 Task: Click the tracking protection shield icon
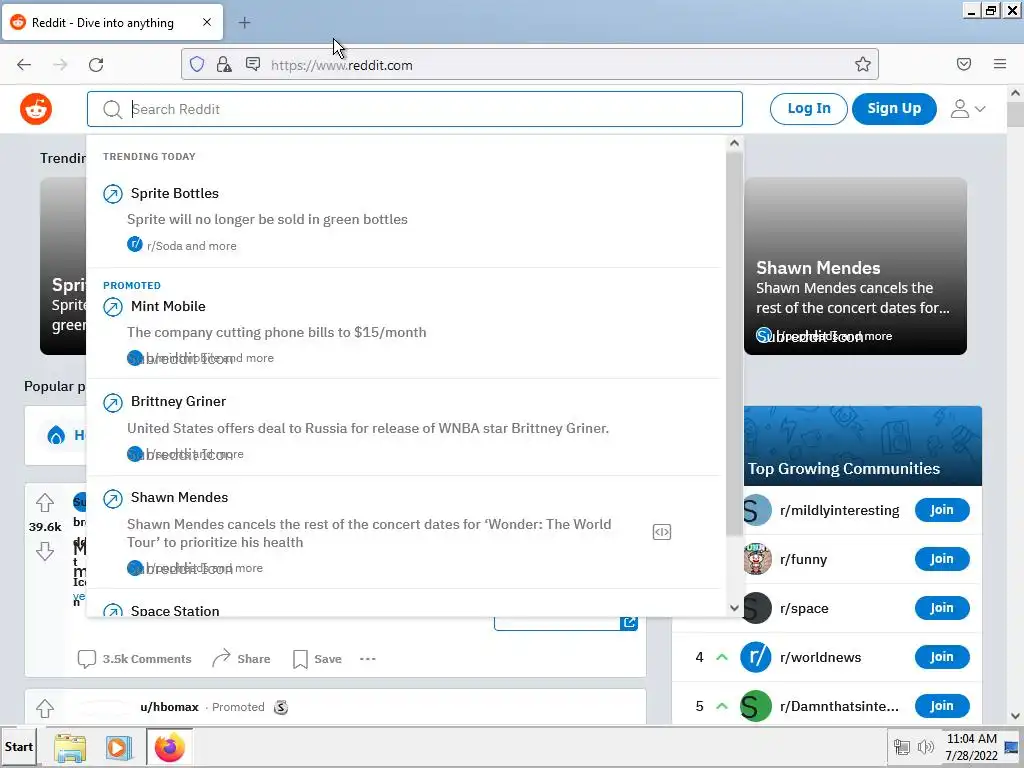[197, 65]
